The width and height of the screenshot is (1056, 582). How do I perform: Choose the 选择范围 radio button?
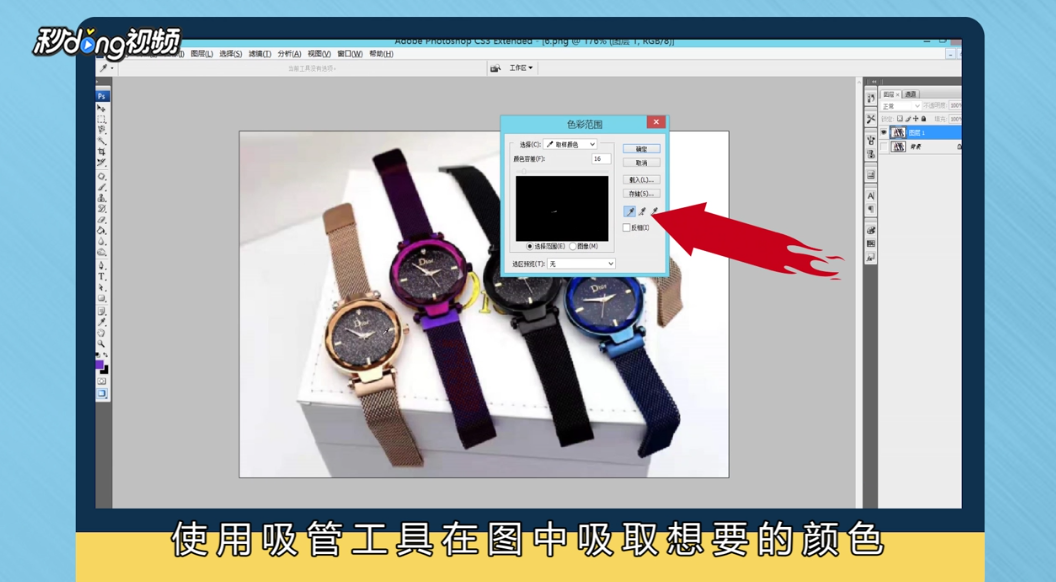tap(530, 247)
